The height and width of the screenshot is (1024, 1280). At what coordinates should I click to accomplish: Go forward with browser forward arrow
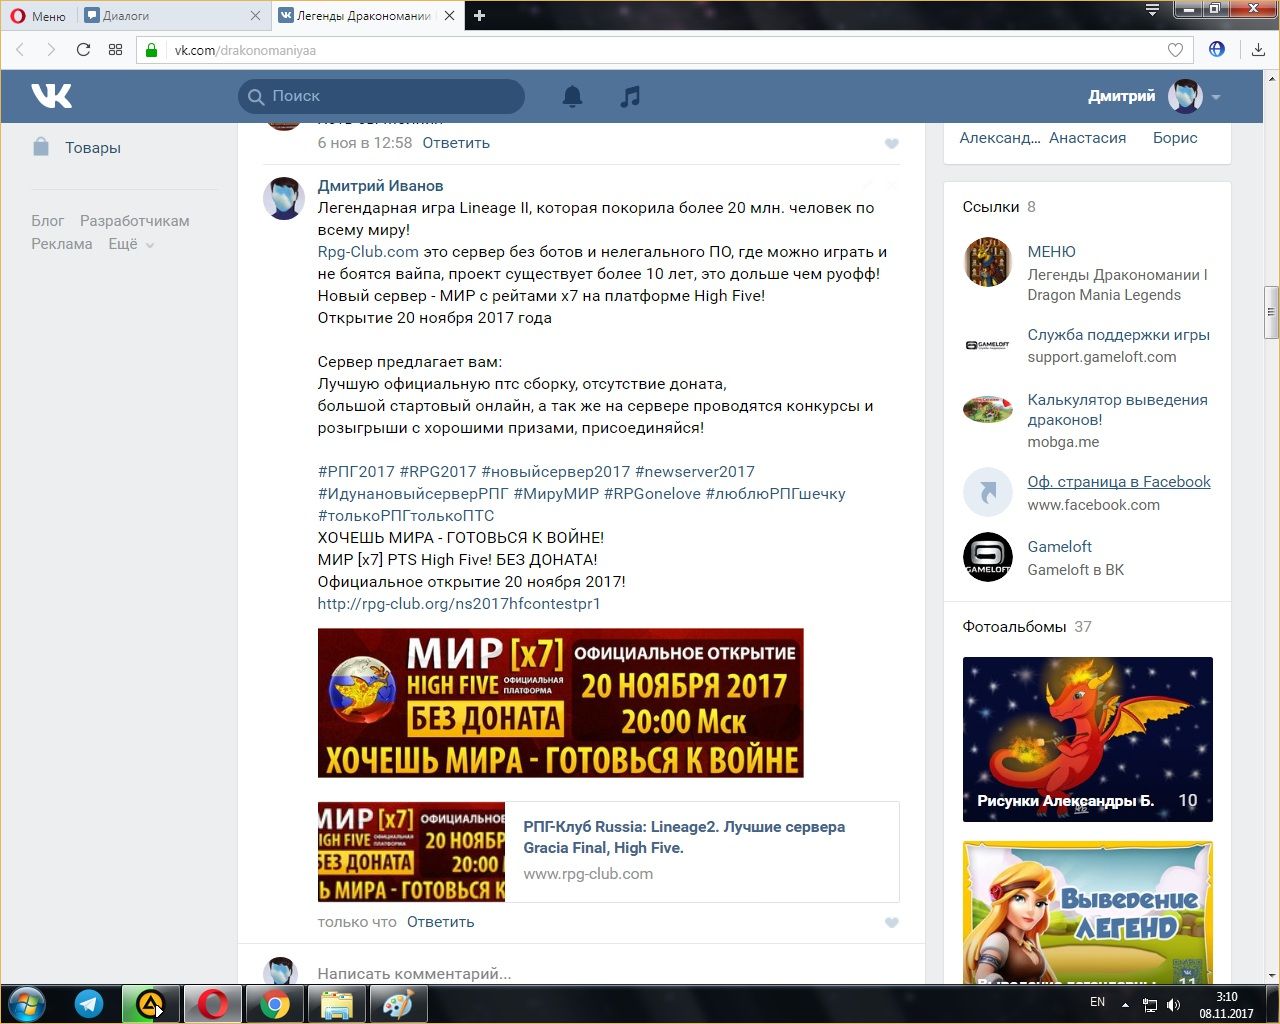(51, 50)
